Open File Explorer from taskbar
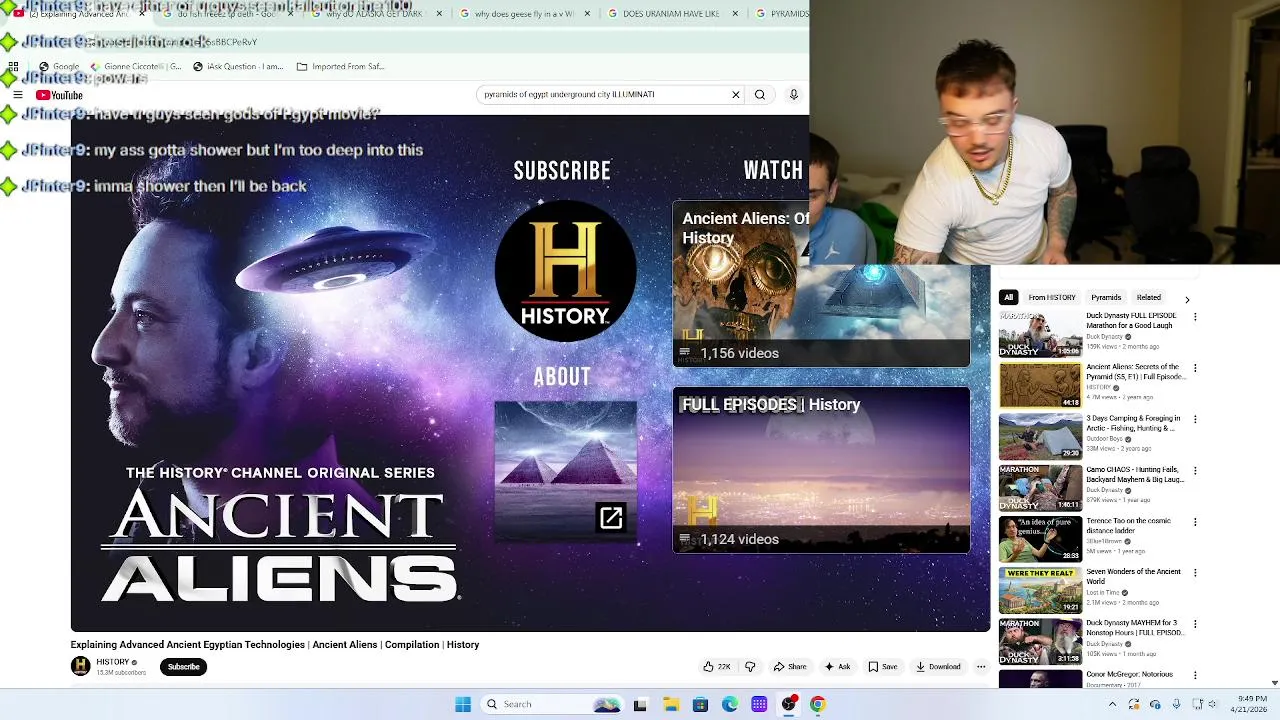 [670, 704]
